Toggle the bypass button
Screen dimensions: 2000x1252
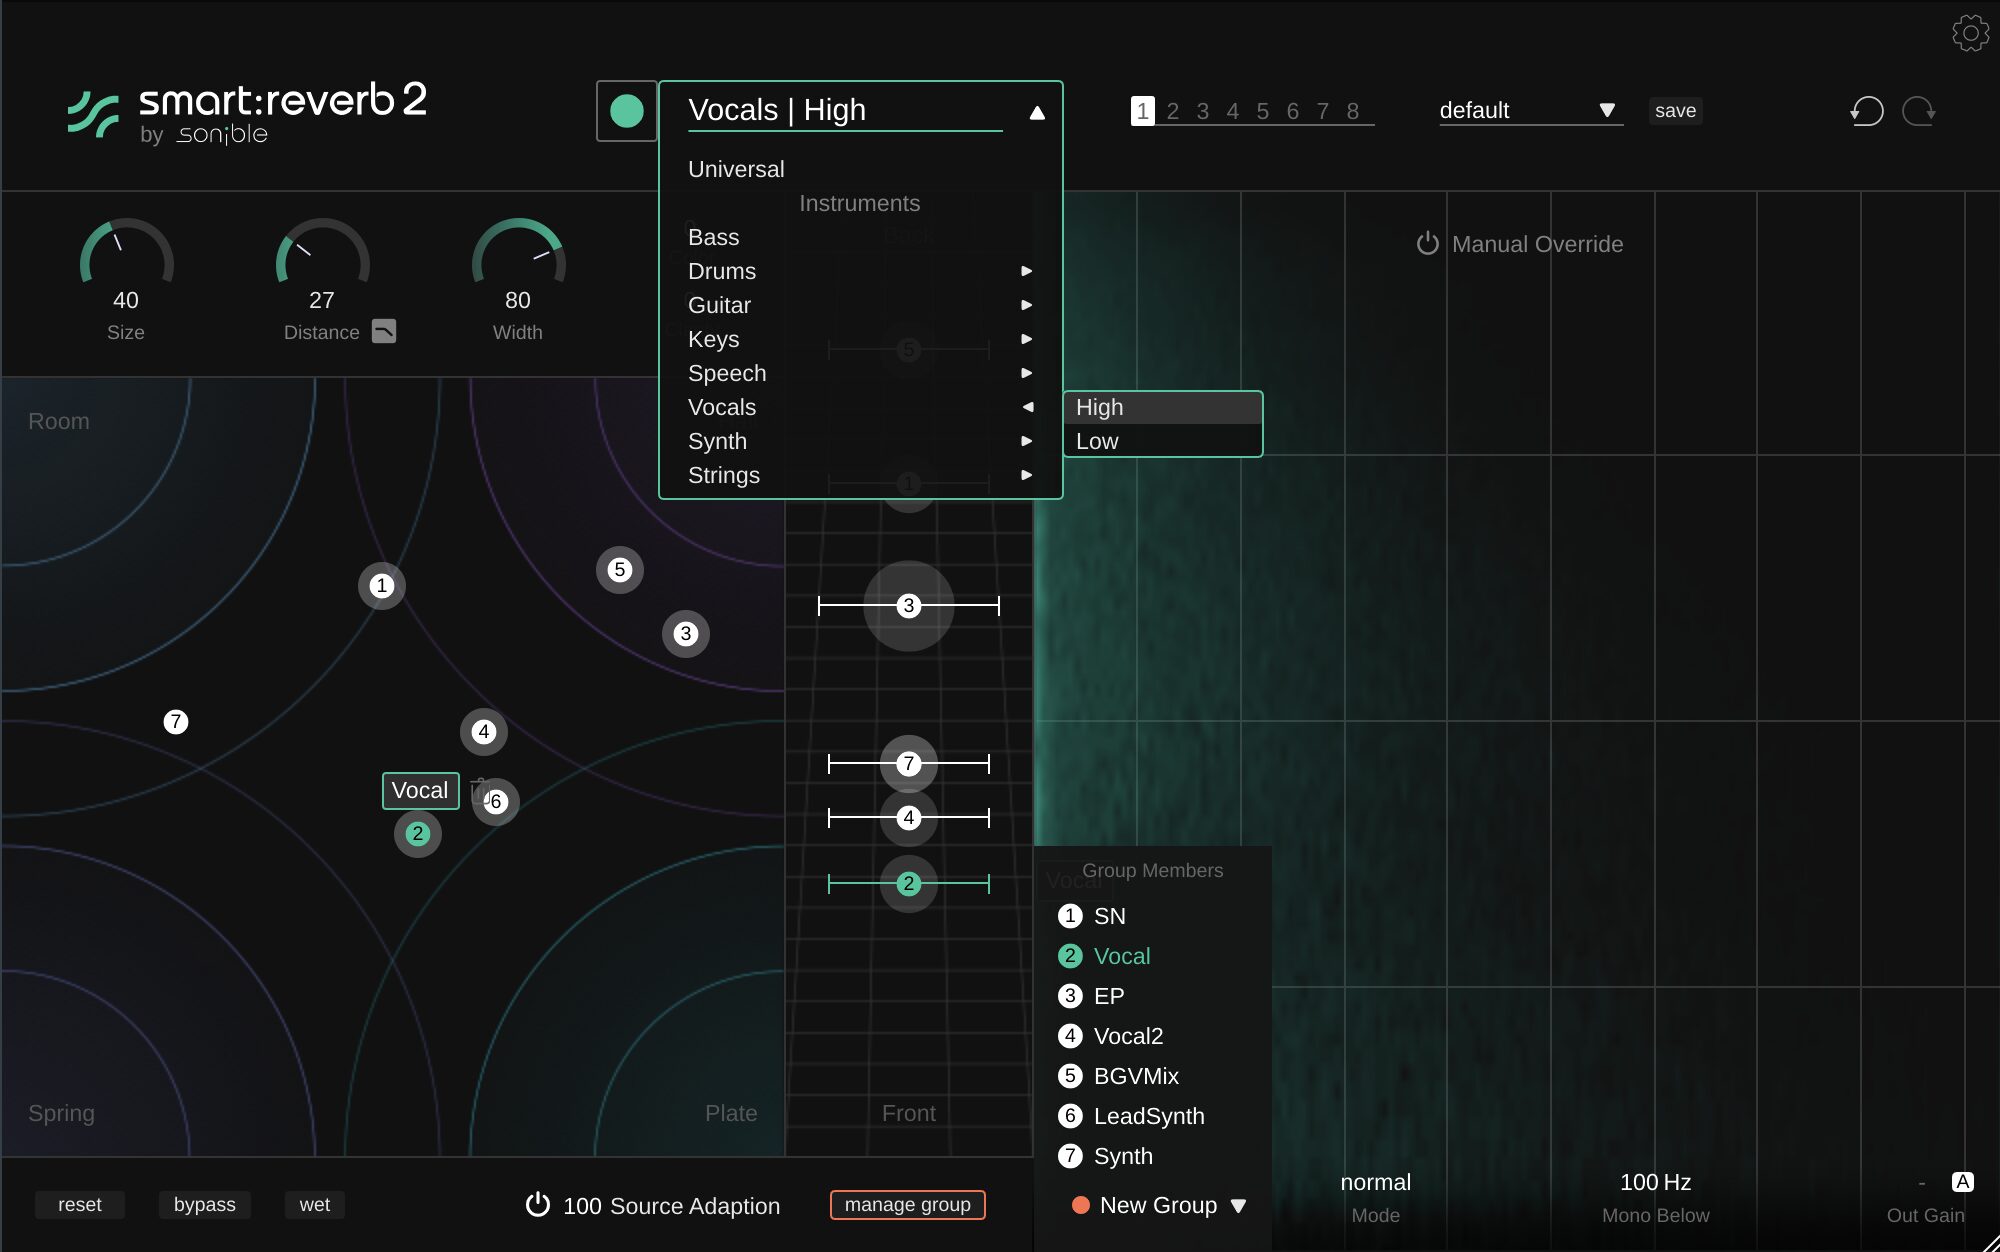[x=205, y=1205]
